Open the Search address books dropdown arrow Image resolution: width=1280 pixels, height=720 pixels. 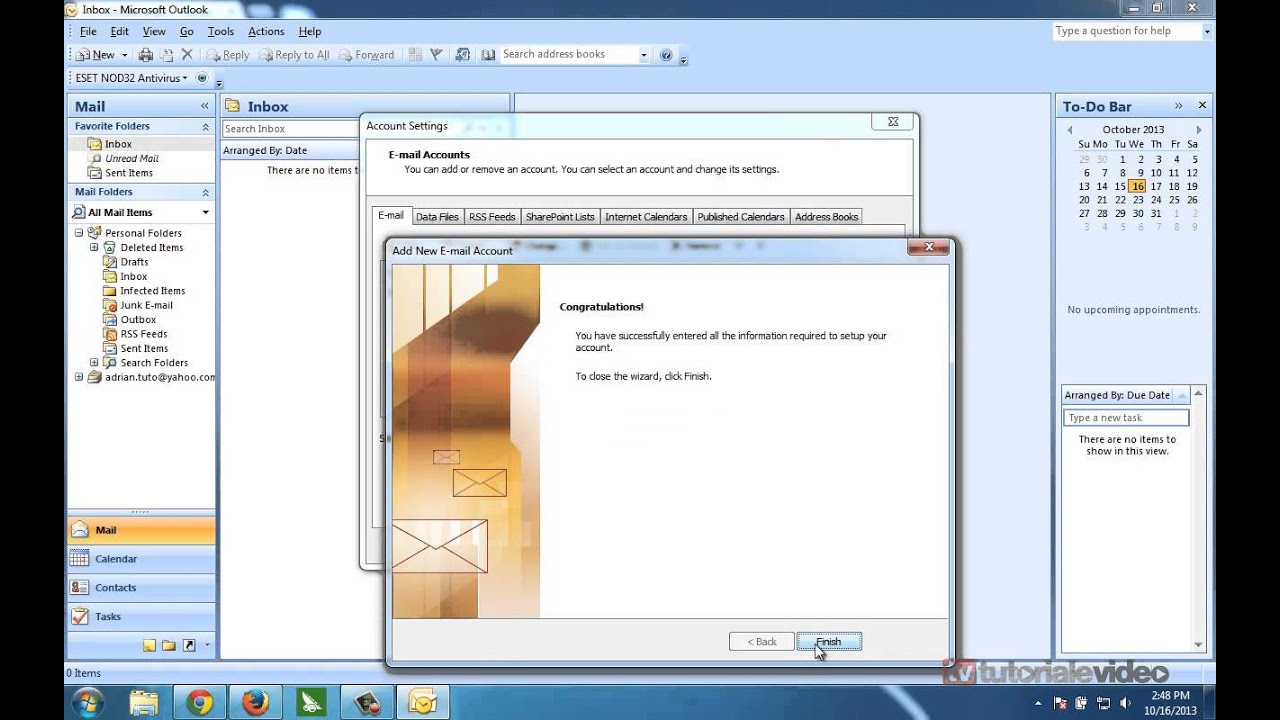(x=643, y=55)
